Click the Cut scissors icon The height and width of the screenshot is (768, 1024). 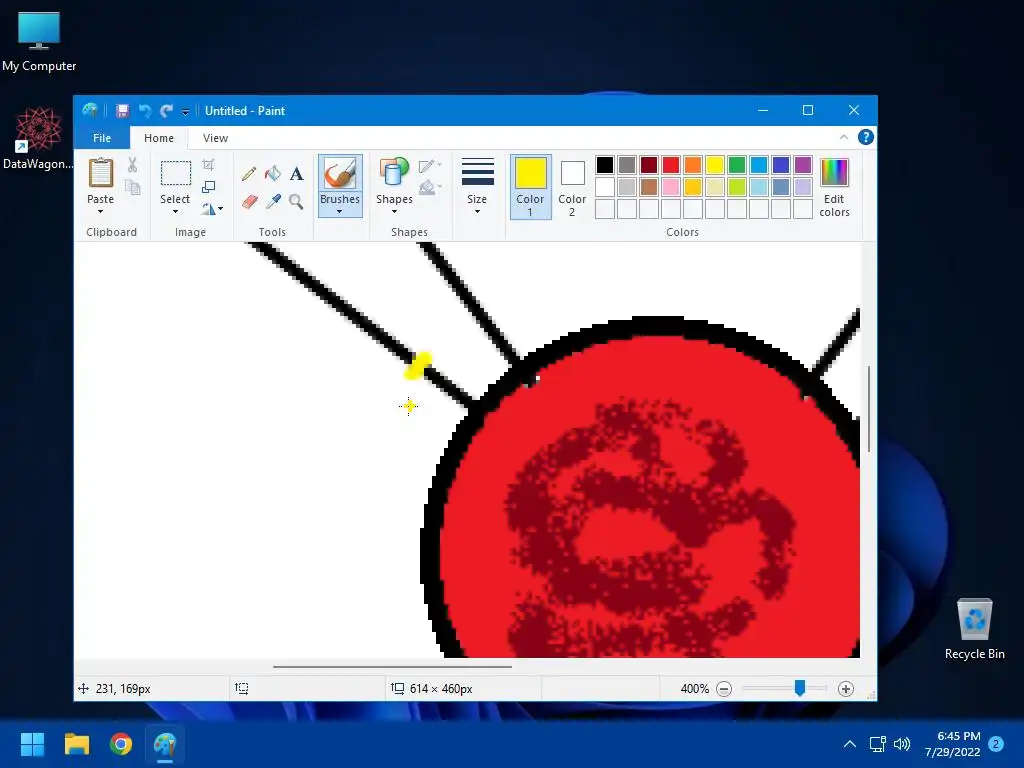133,165
